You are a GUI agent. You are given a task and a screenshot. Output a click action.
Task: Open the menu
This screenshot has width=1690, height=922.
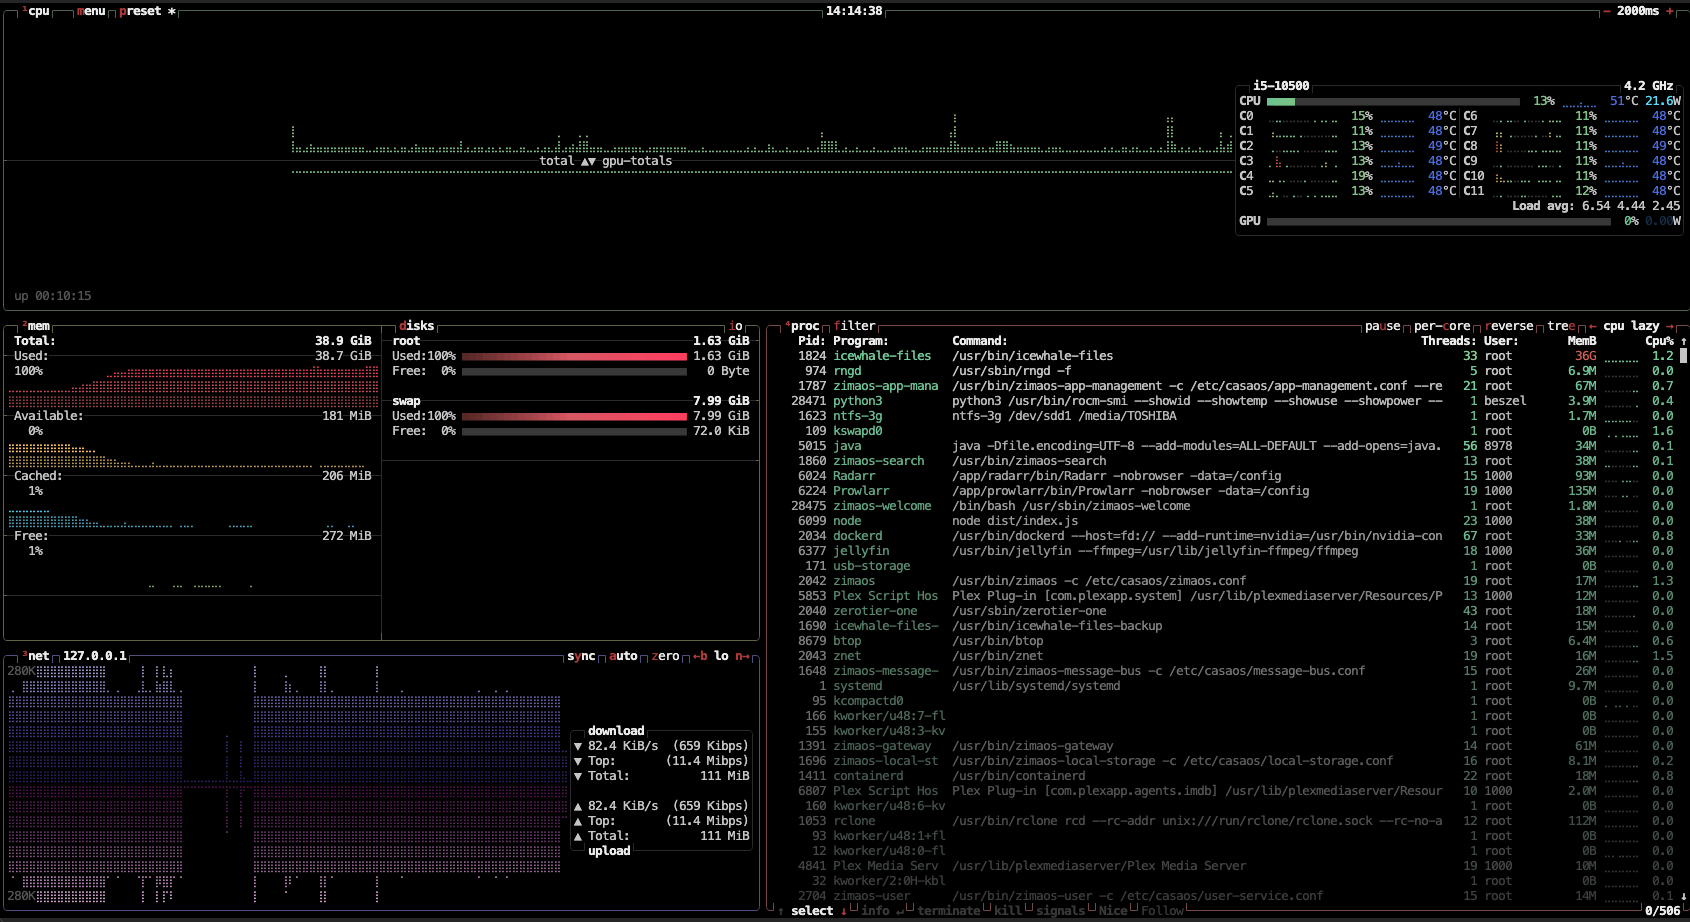click(91, 11)
